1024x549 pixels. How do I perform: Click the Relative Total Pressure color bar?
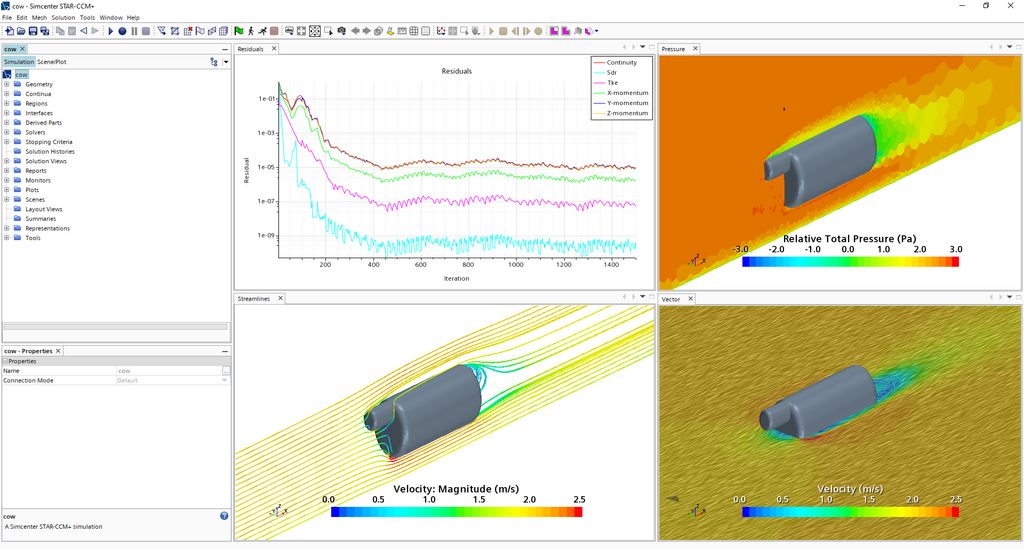850,261
